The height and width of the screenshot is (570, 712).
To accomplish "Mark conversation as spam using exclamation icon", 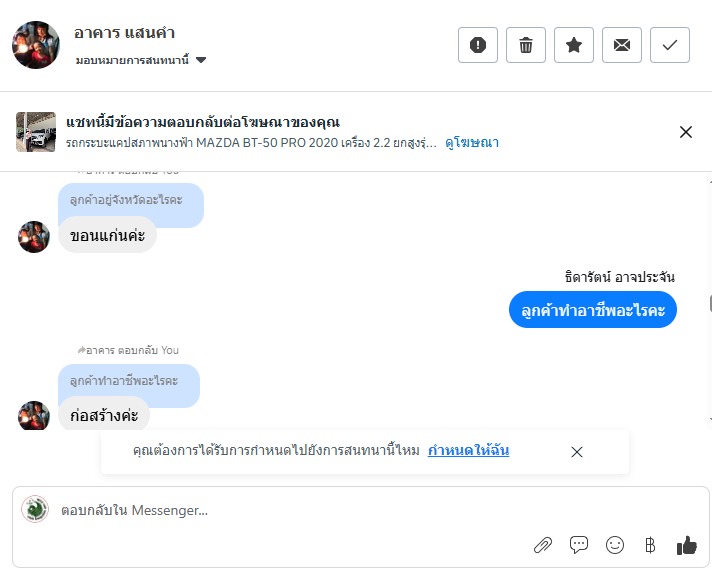I will (478, 45).
